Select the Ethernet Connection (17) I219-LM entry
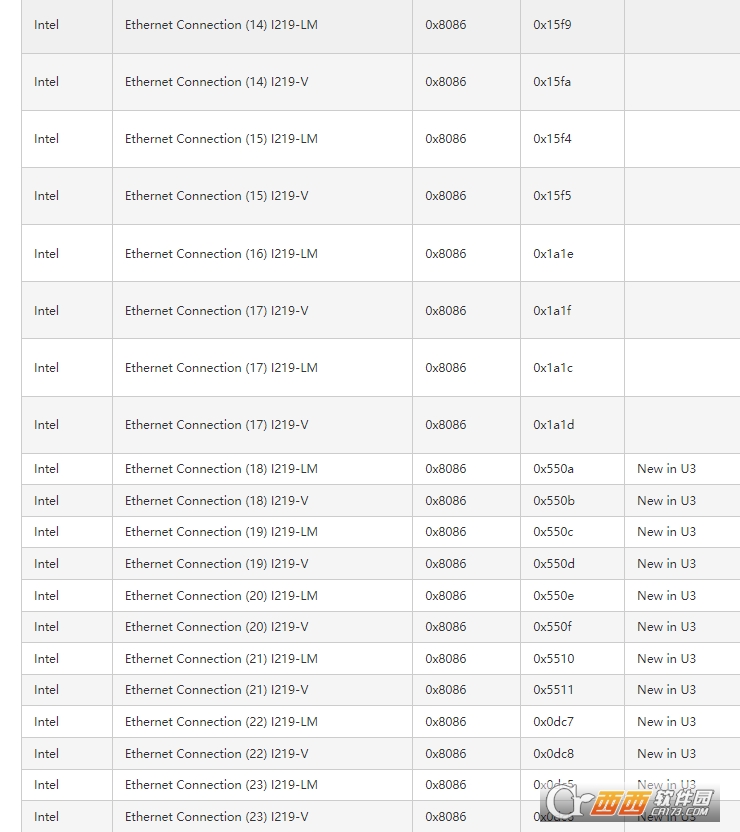The width and height of the screenshot is (740, 832). click(x=221, y=368)
